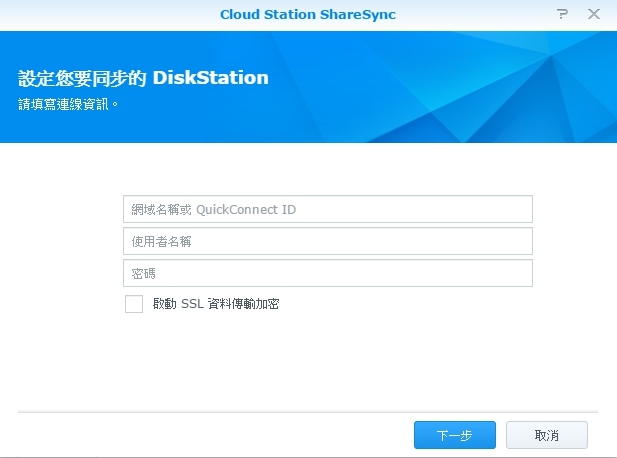Focus the 網域名稱或 QuickConnect ID field
This screenshot has width=617, height=458.
click(327, 209)
